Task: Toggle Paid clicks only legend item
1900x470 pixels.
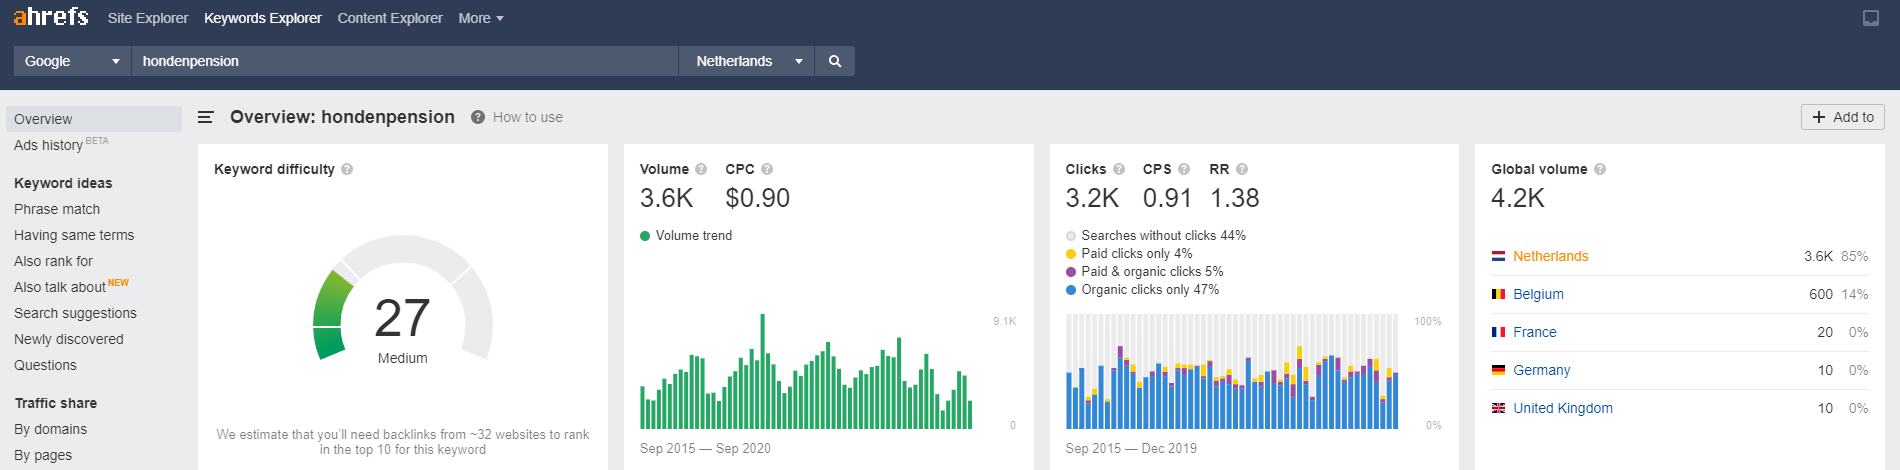Action: pos(1129,253)
